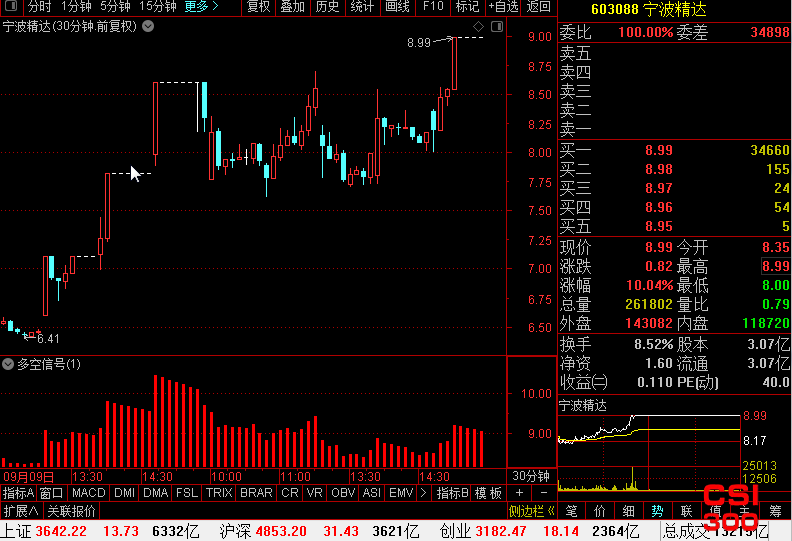Switch to 分时 intraday view
792x541 pixels.
[x=39, y=7]
